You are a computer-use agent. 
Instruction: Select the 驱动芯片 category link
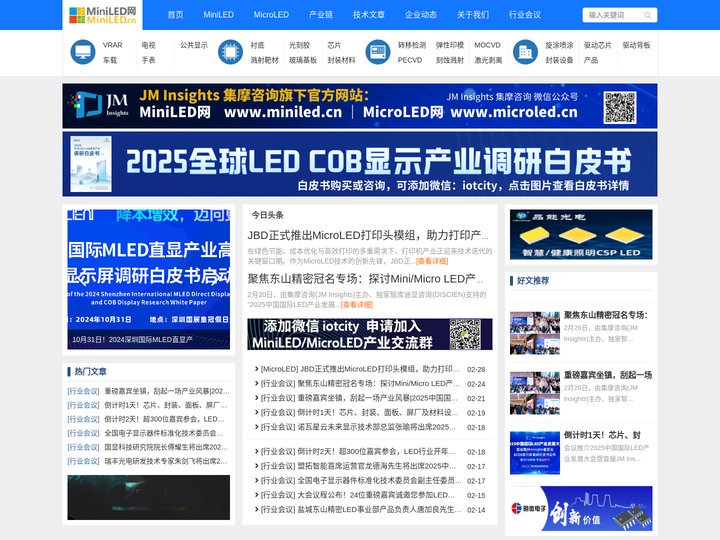597,45
